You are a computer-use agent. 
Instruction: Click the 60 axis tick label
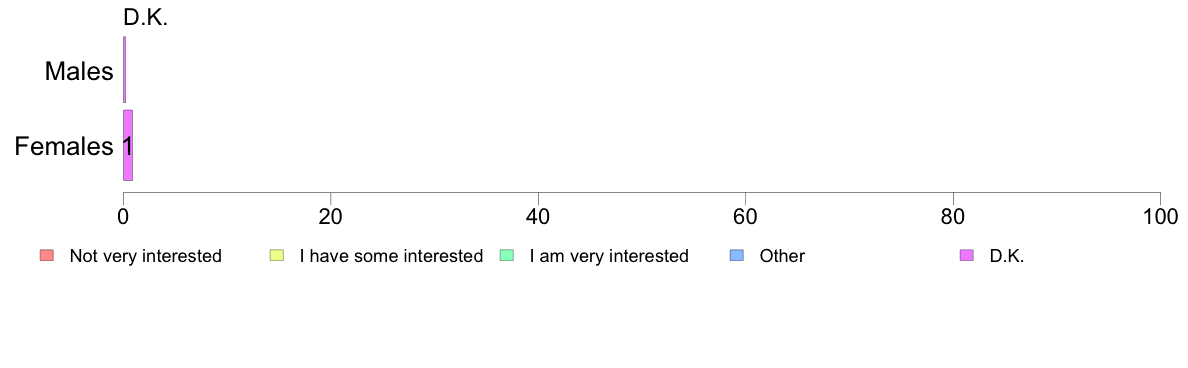pyautogui.click(x=746, y=216)
